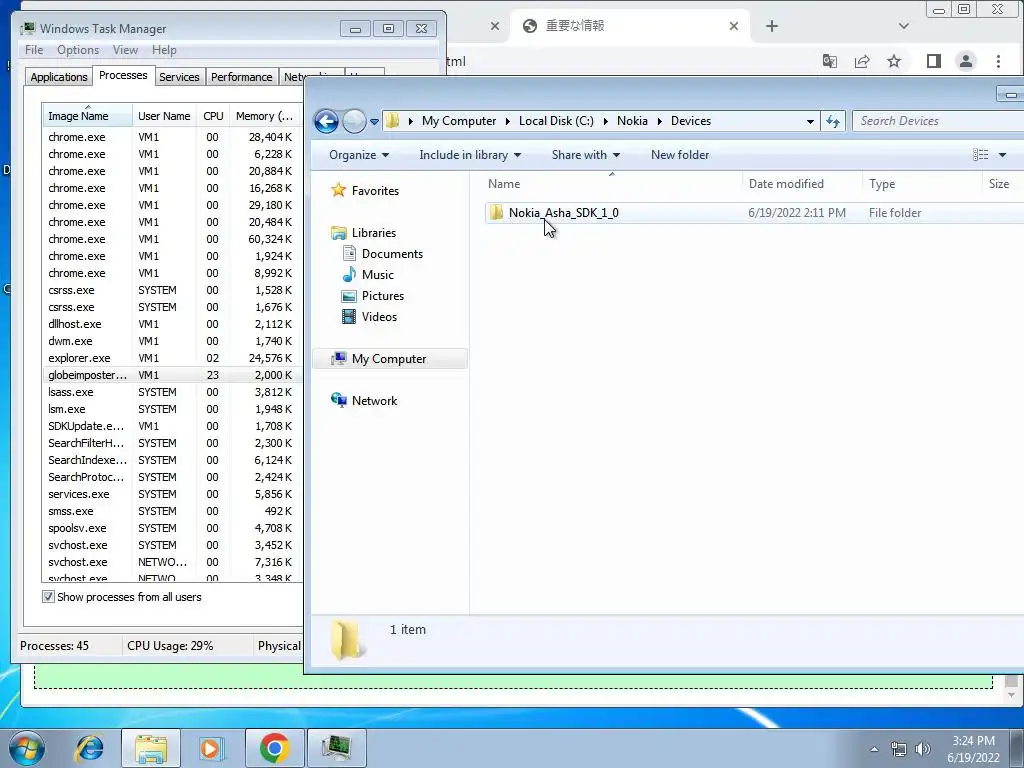1024x768 pixels.
Task: Open Videos library
Action: [379, 317]
